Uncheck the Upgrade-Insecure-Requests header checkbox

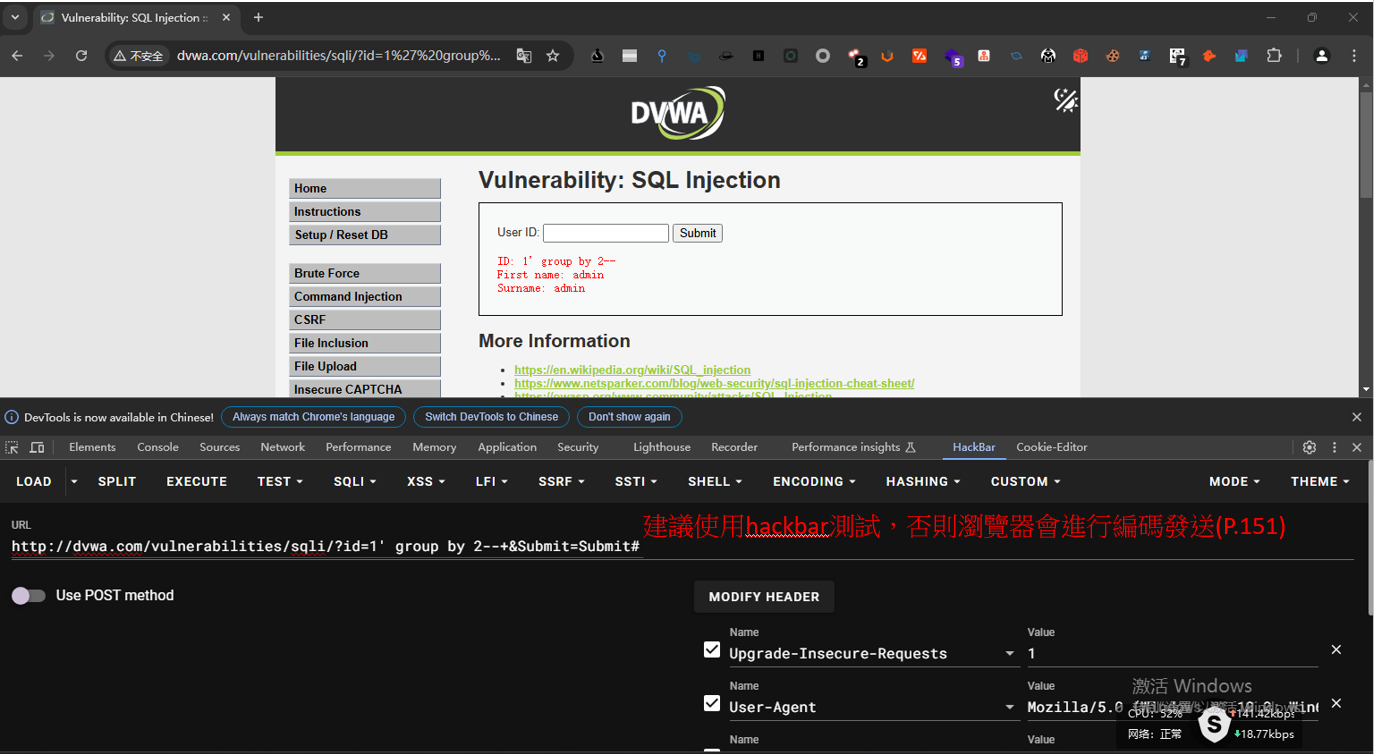click(711, 650)
